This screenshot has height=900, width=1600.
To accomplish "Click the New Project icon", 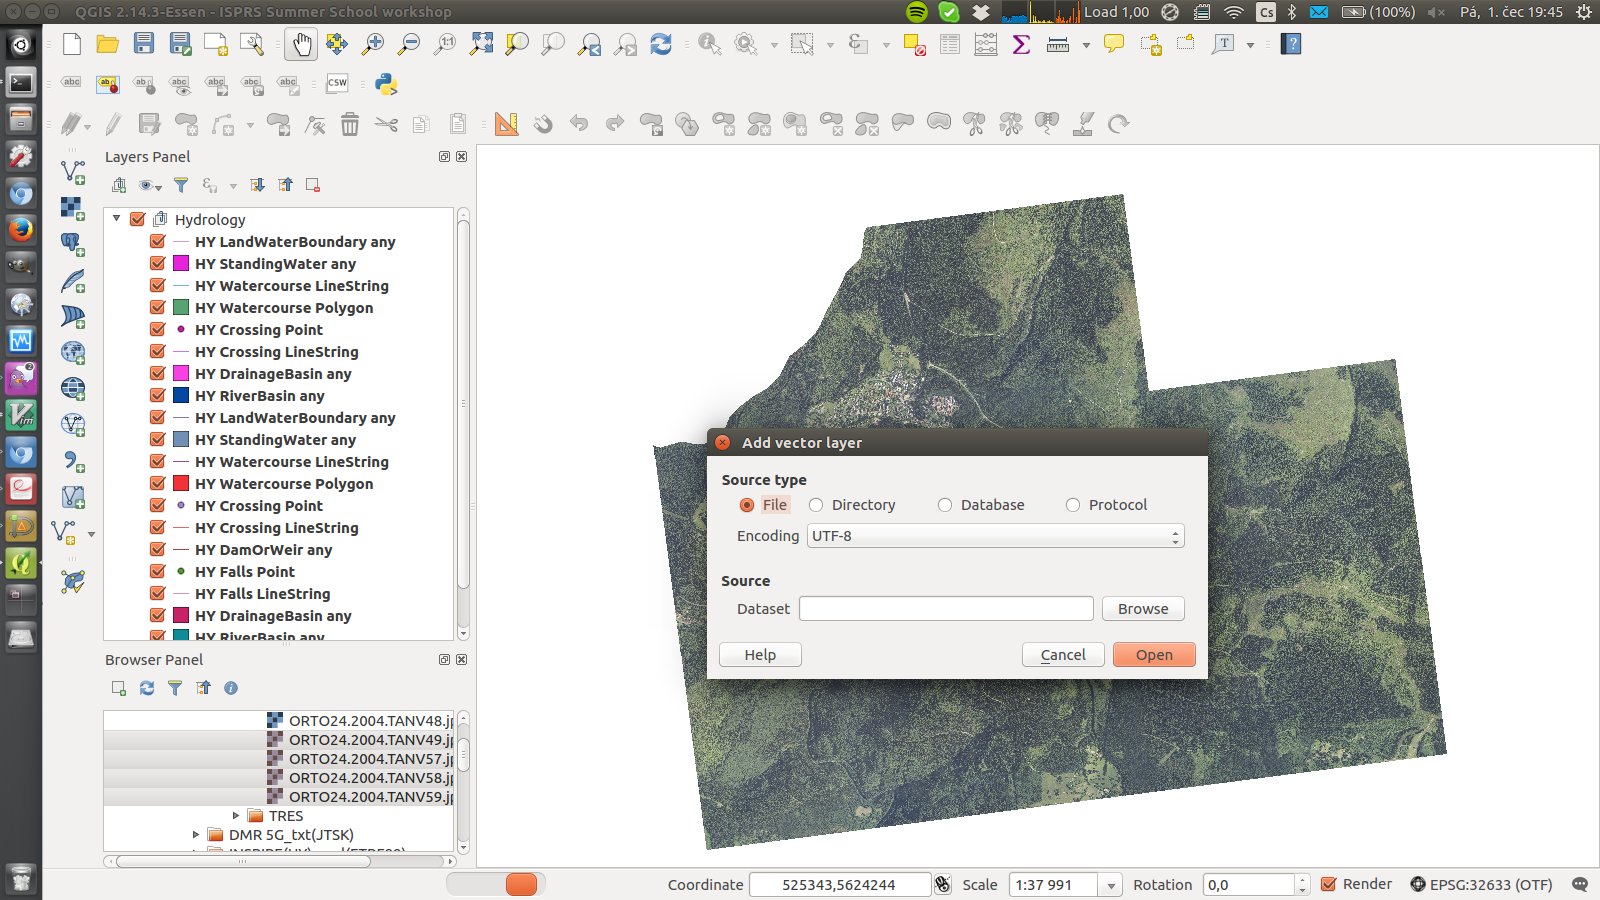I will [72, 44].
